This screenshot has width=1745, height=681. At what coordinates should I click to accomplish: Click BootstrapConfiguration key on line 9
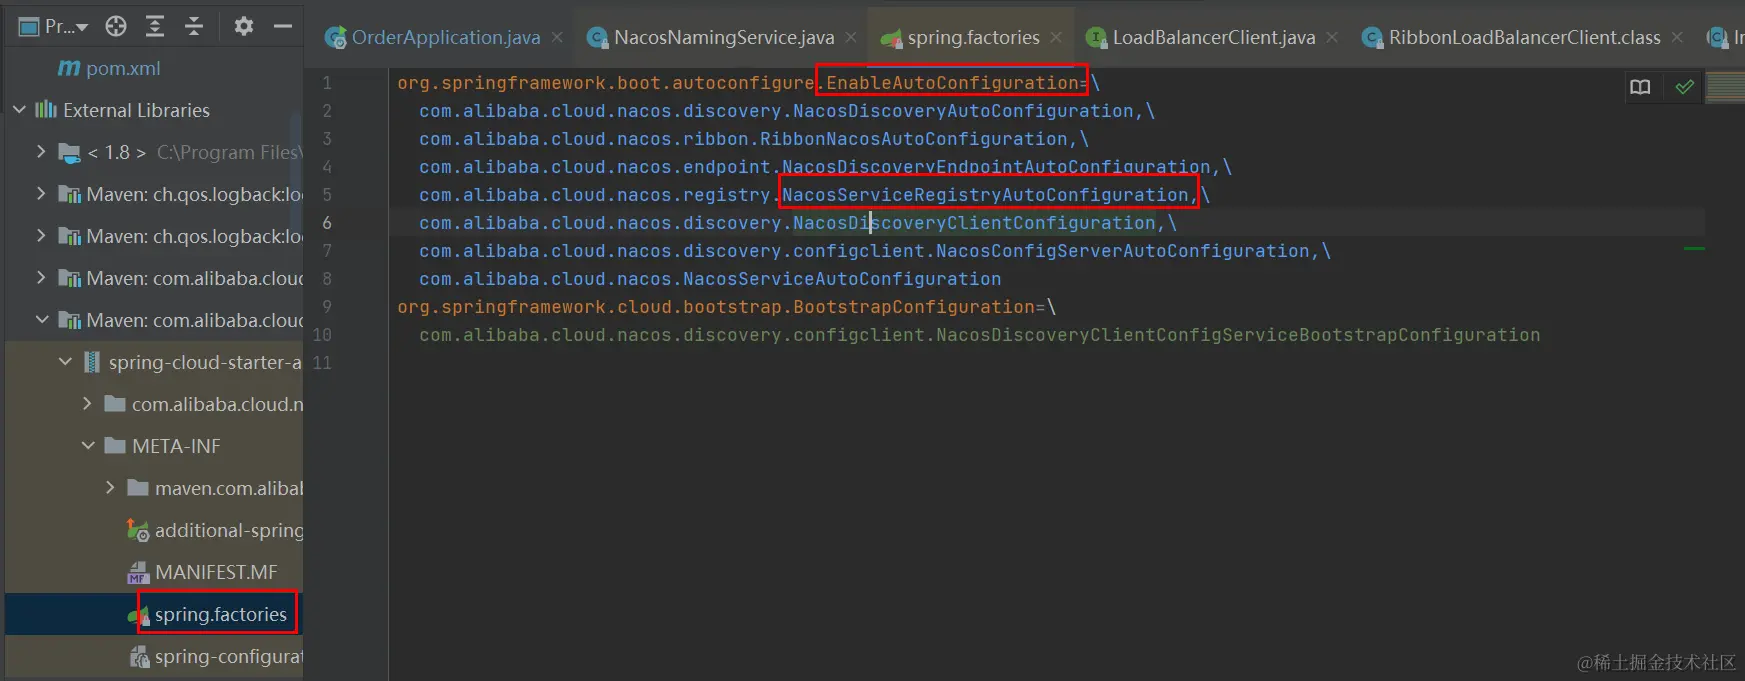click(x=914, y=307)
